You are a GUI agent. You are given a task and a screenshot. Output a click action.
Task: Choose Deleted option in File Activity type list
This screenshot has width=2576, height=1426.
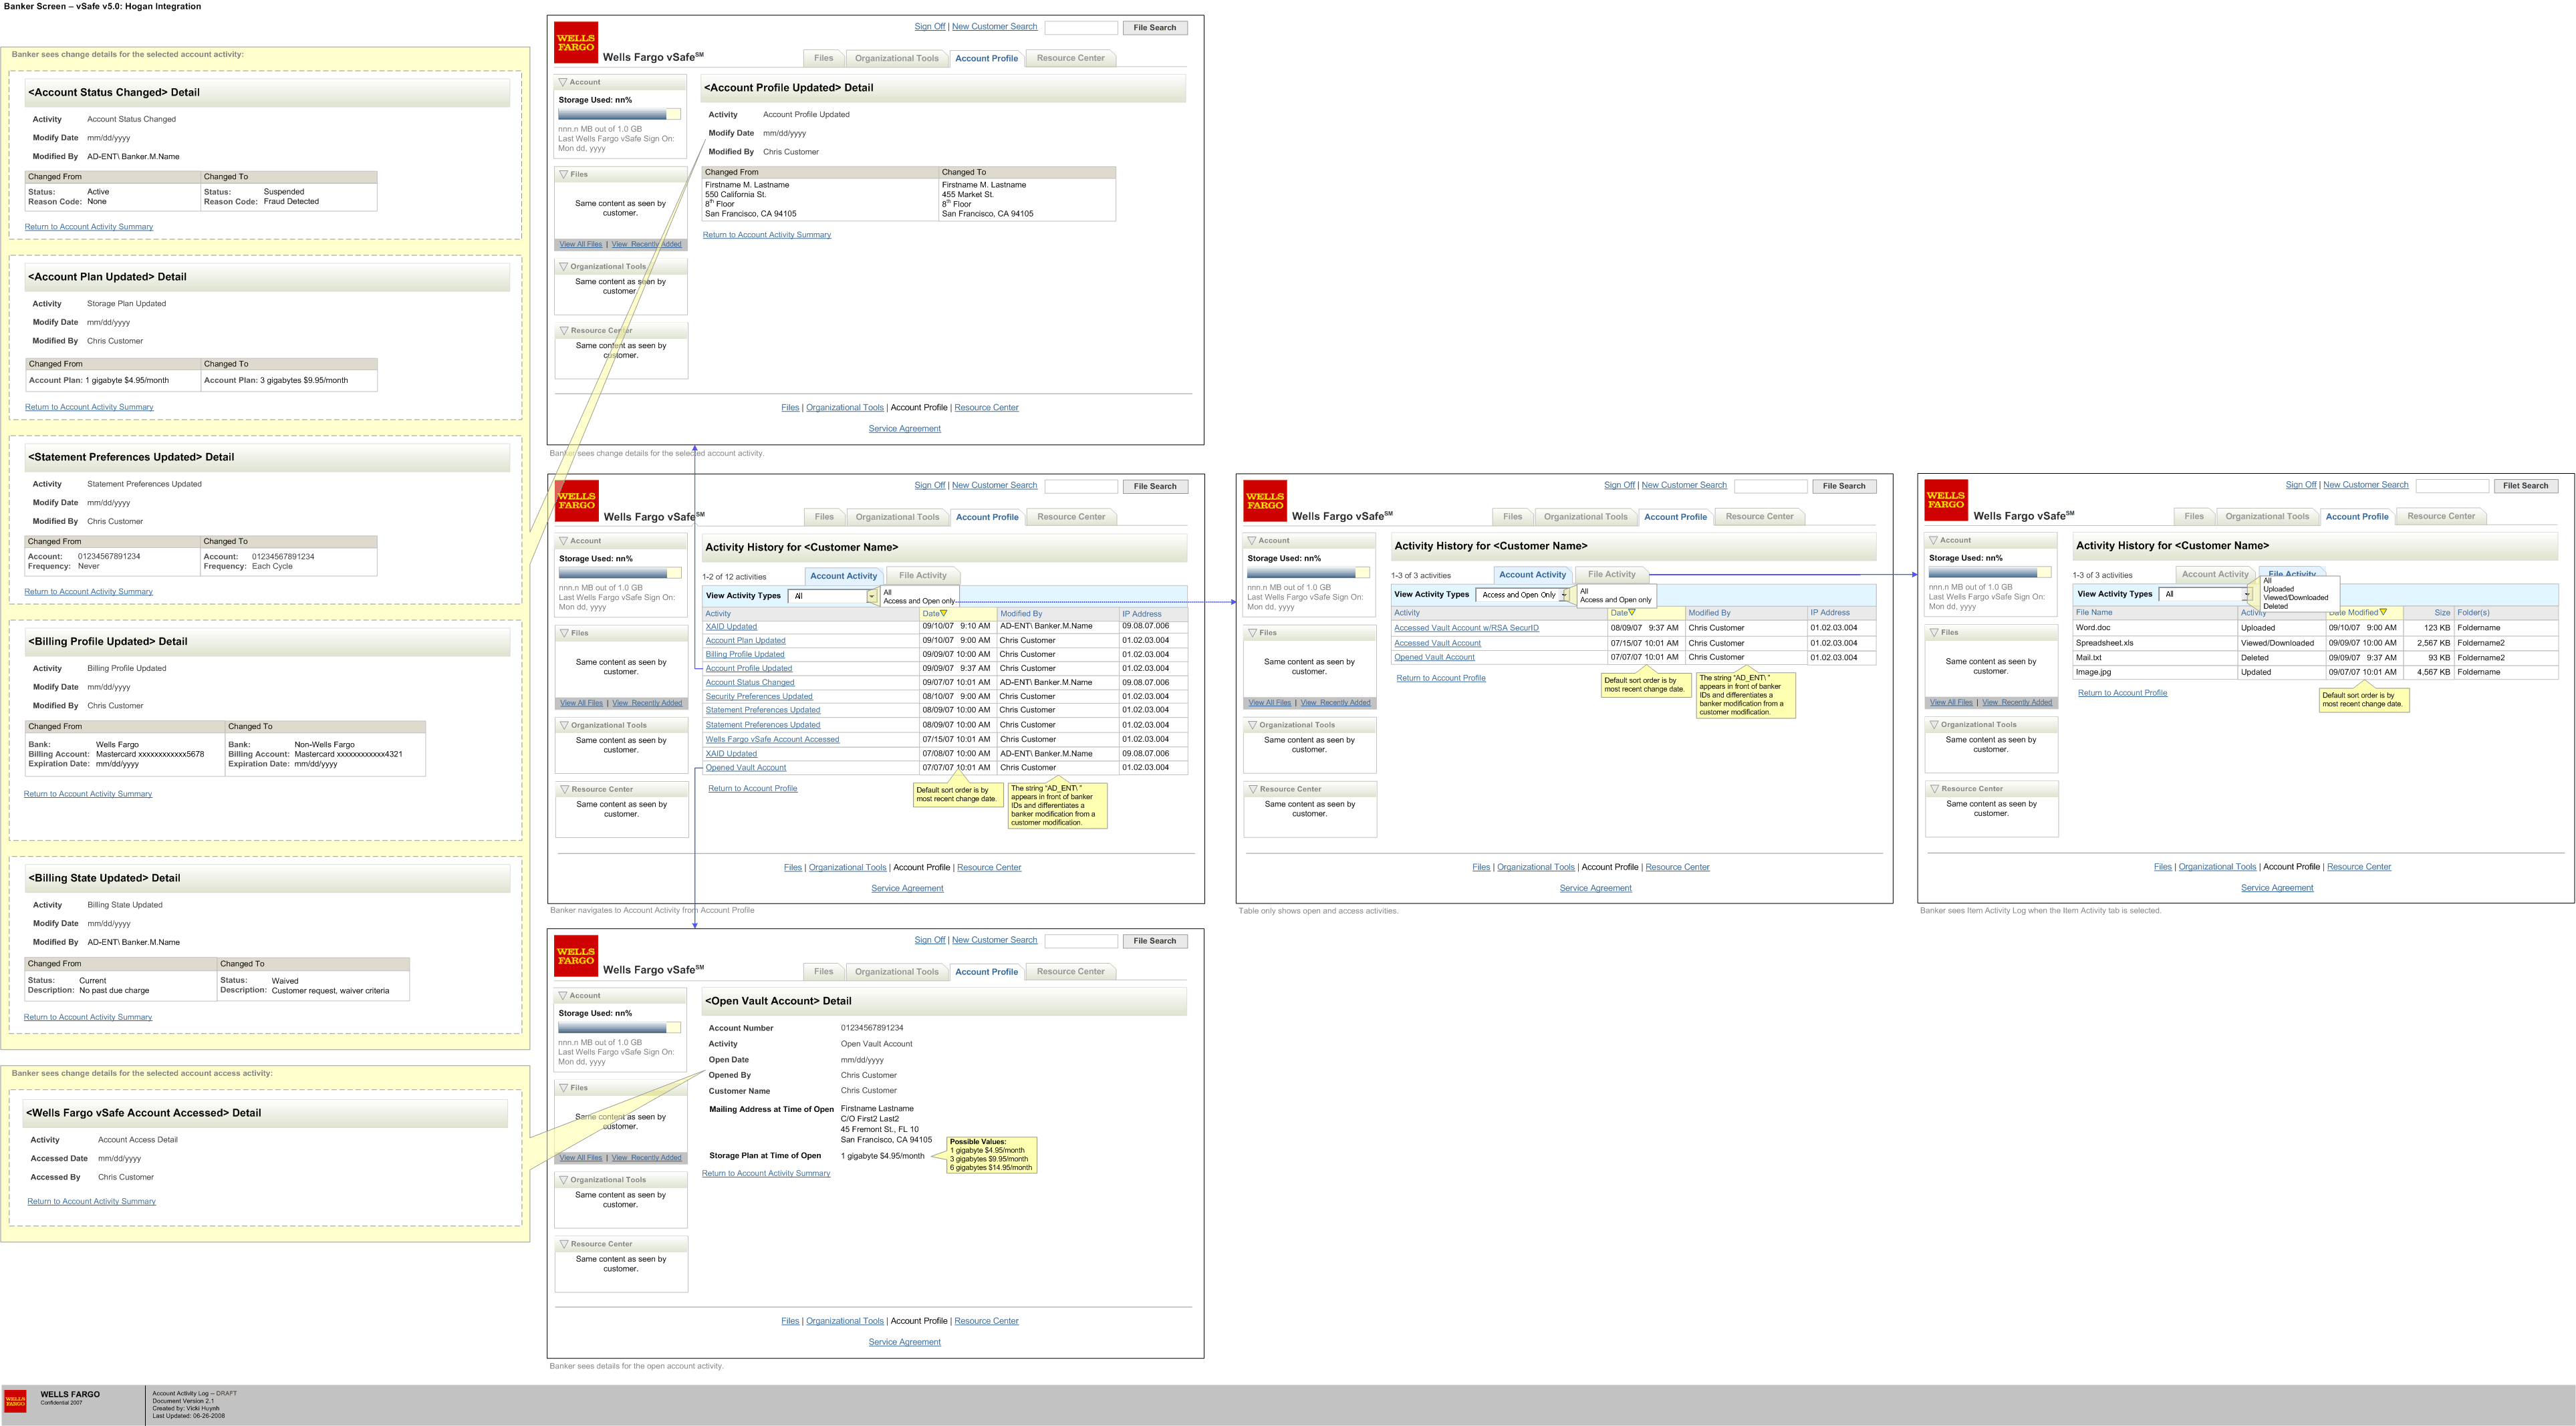tap(2275, 606)
